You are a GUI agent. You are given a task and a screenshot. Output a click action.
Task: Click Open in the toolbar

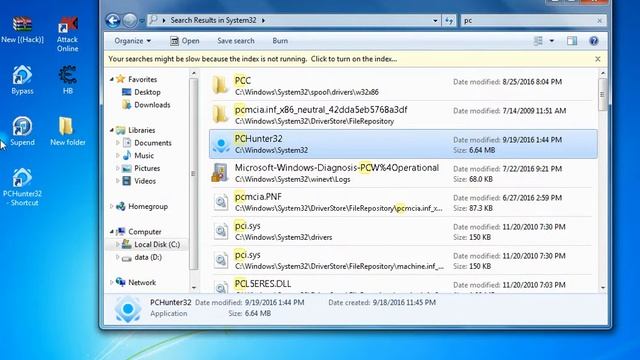tap(185, 41)
